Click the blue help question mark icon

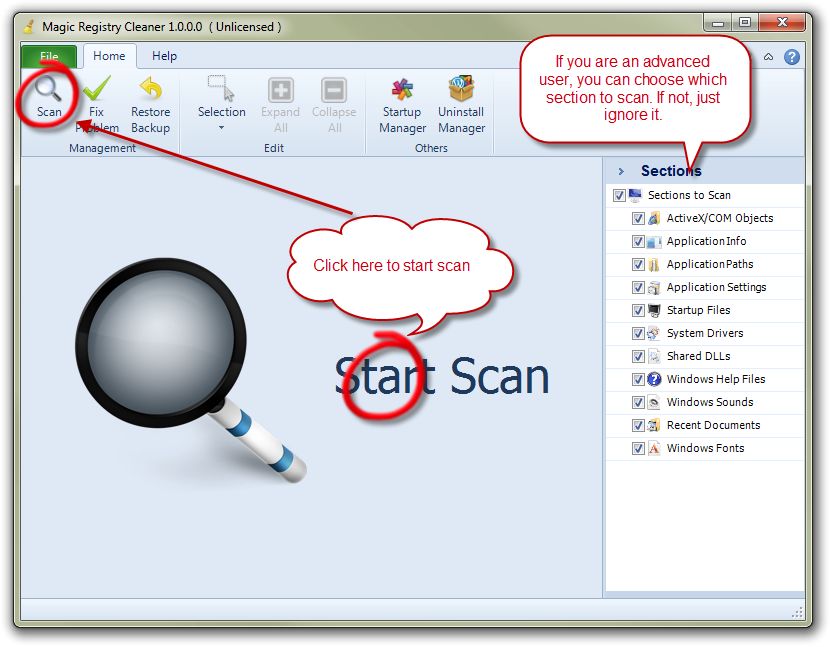792,57
